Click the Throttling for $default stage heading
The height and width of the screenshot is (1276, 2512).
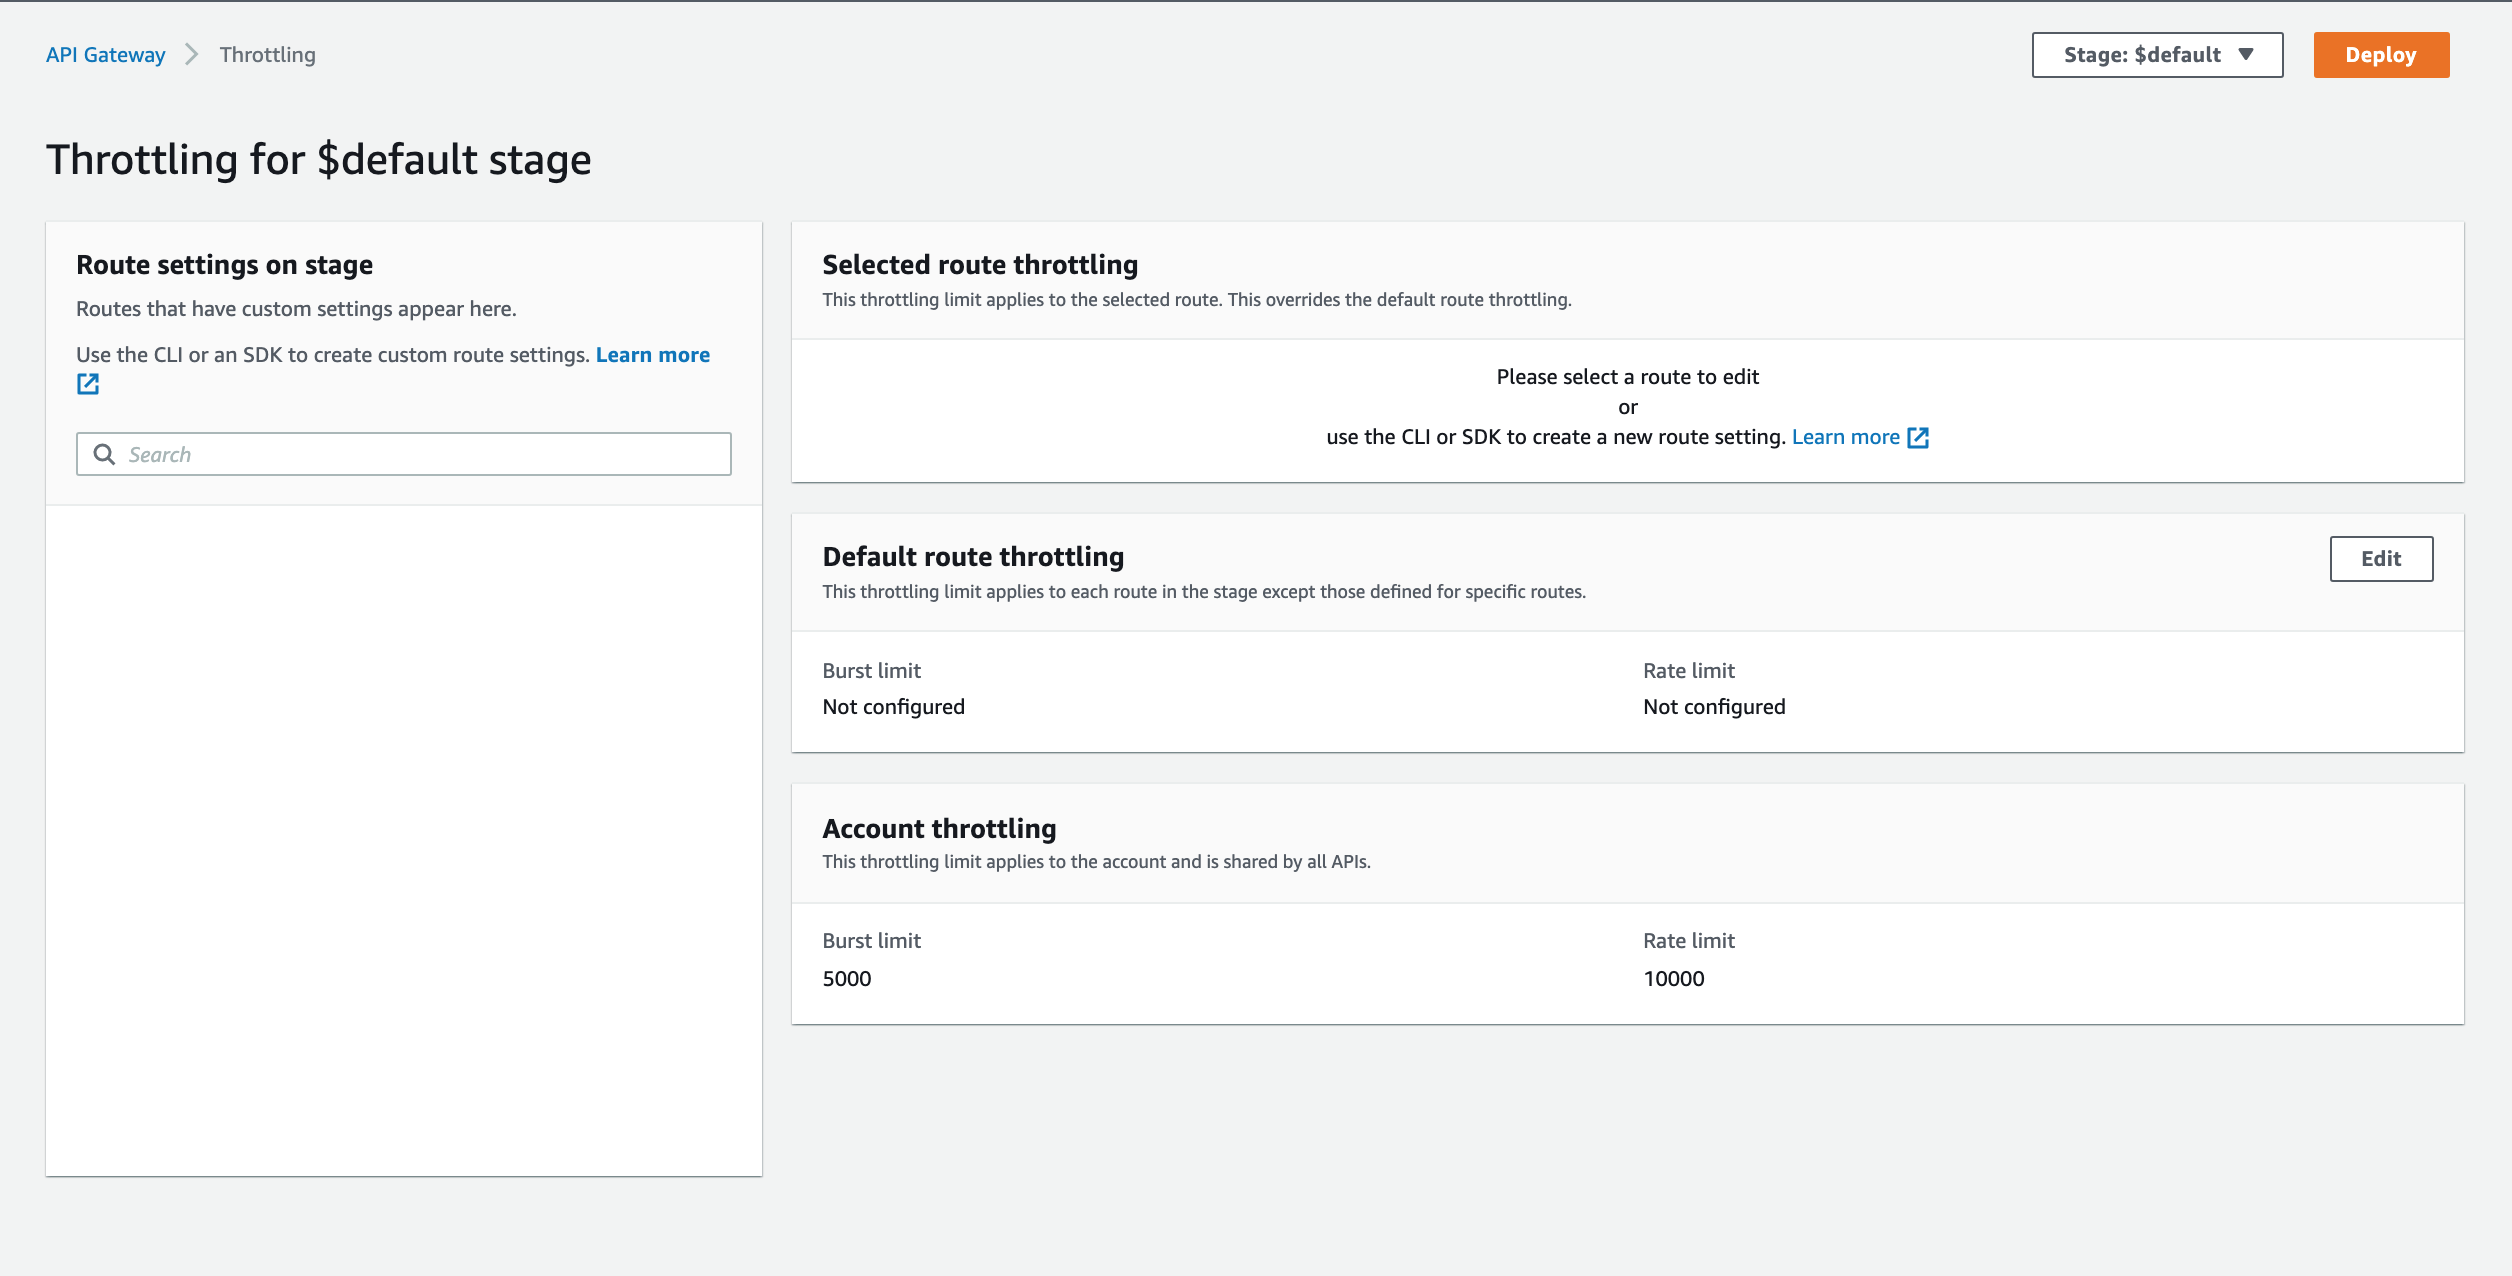pyautogui.click(x=319, y=160)
